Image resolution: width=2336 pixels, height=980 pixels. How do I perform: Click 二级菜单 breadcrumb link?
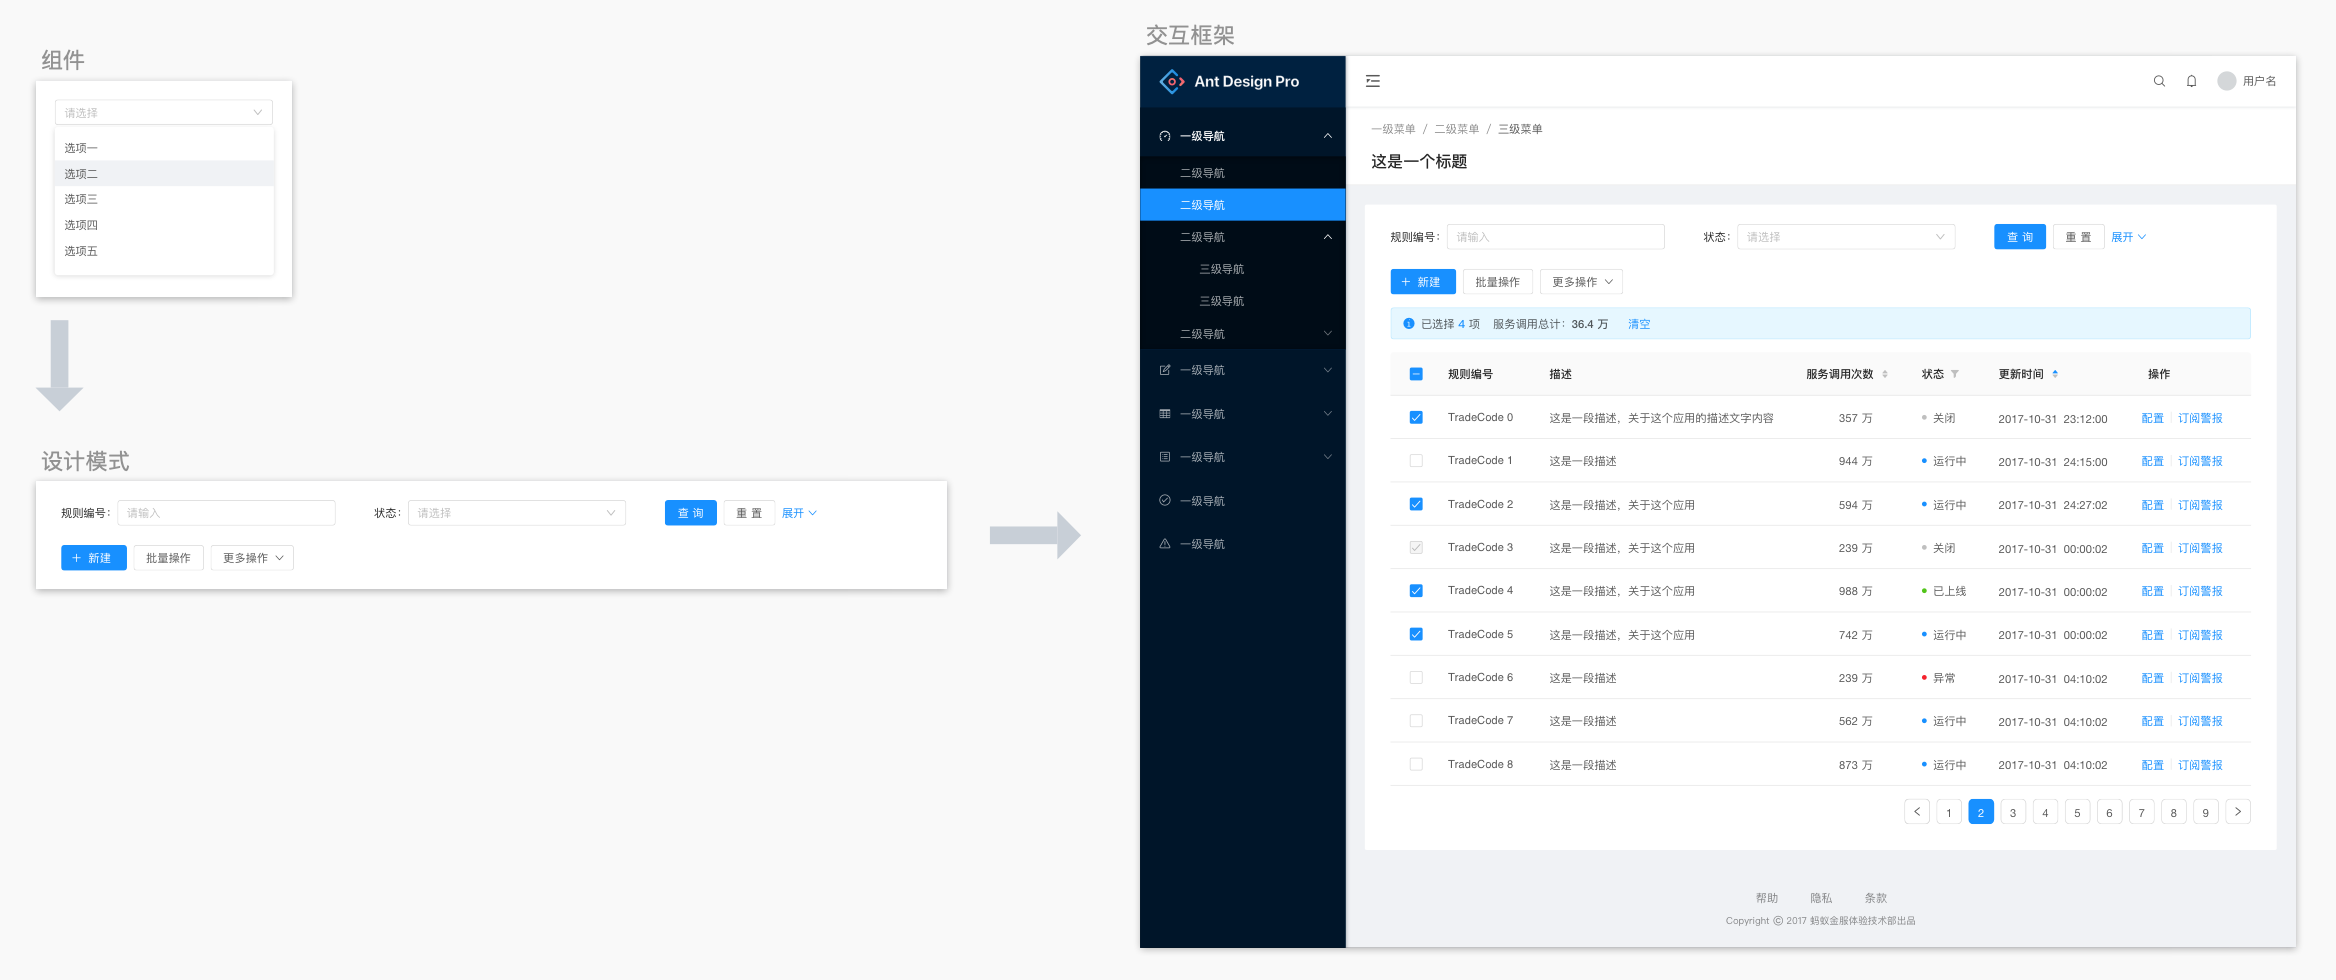pyautogui.click(x=1457, y=129)
